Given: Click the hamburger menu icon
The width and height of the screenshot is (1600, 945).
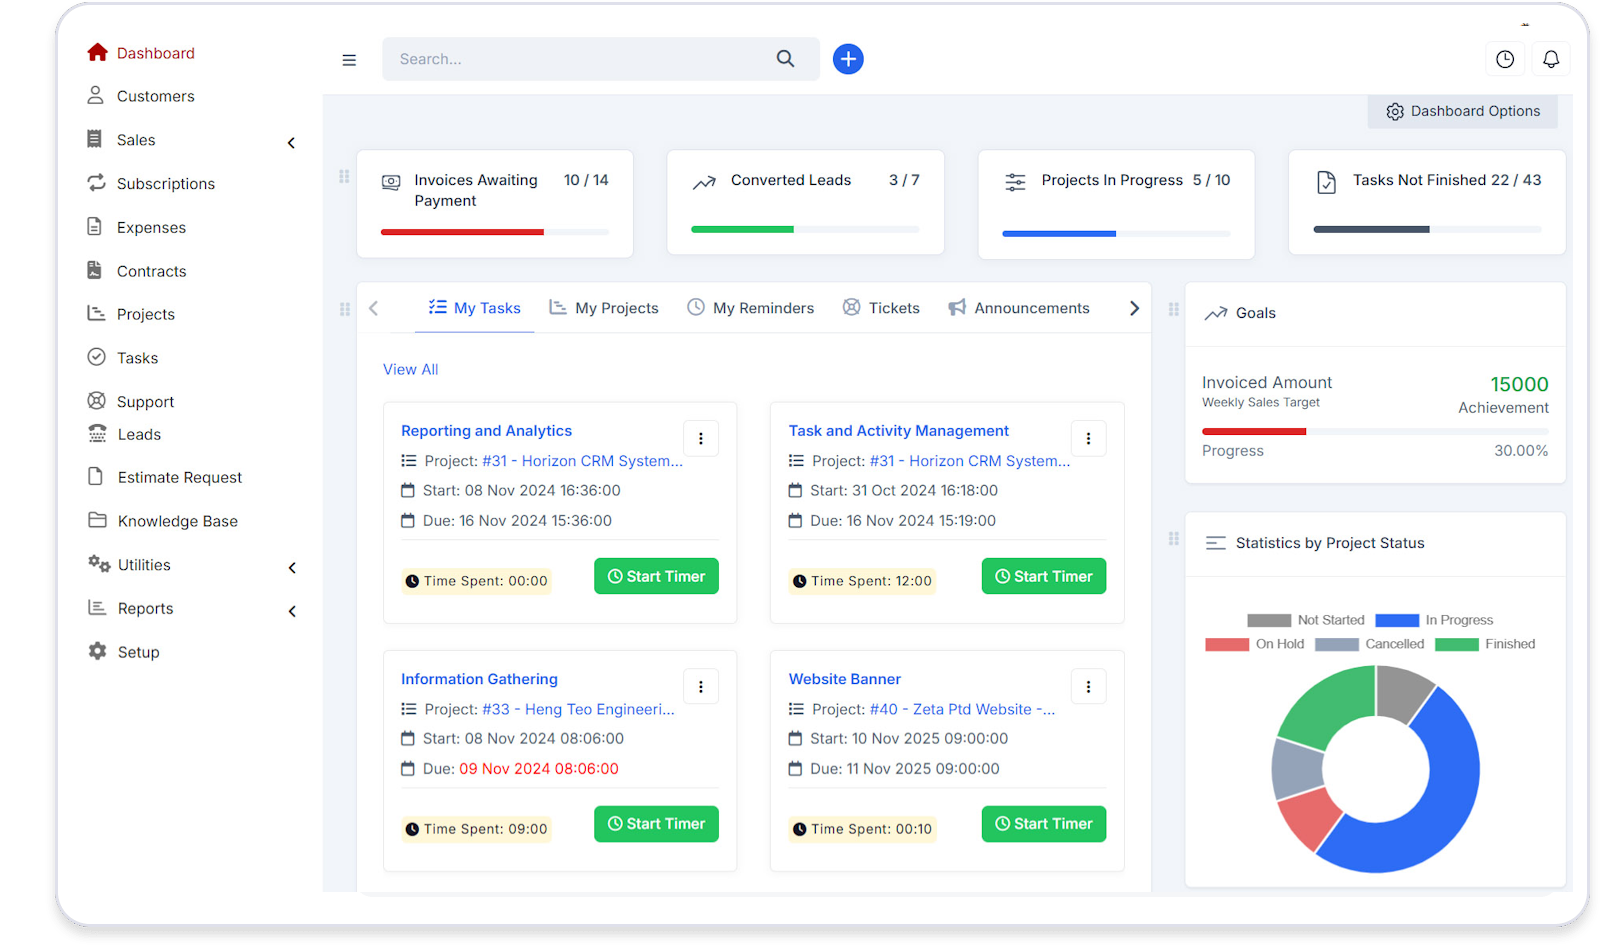Looking at the screenshot, I should pos(349,60).
